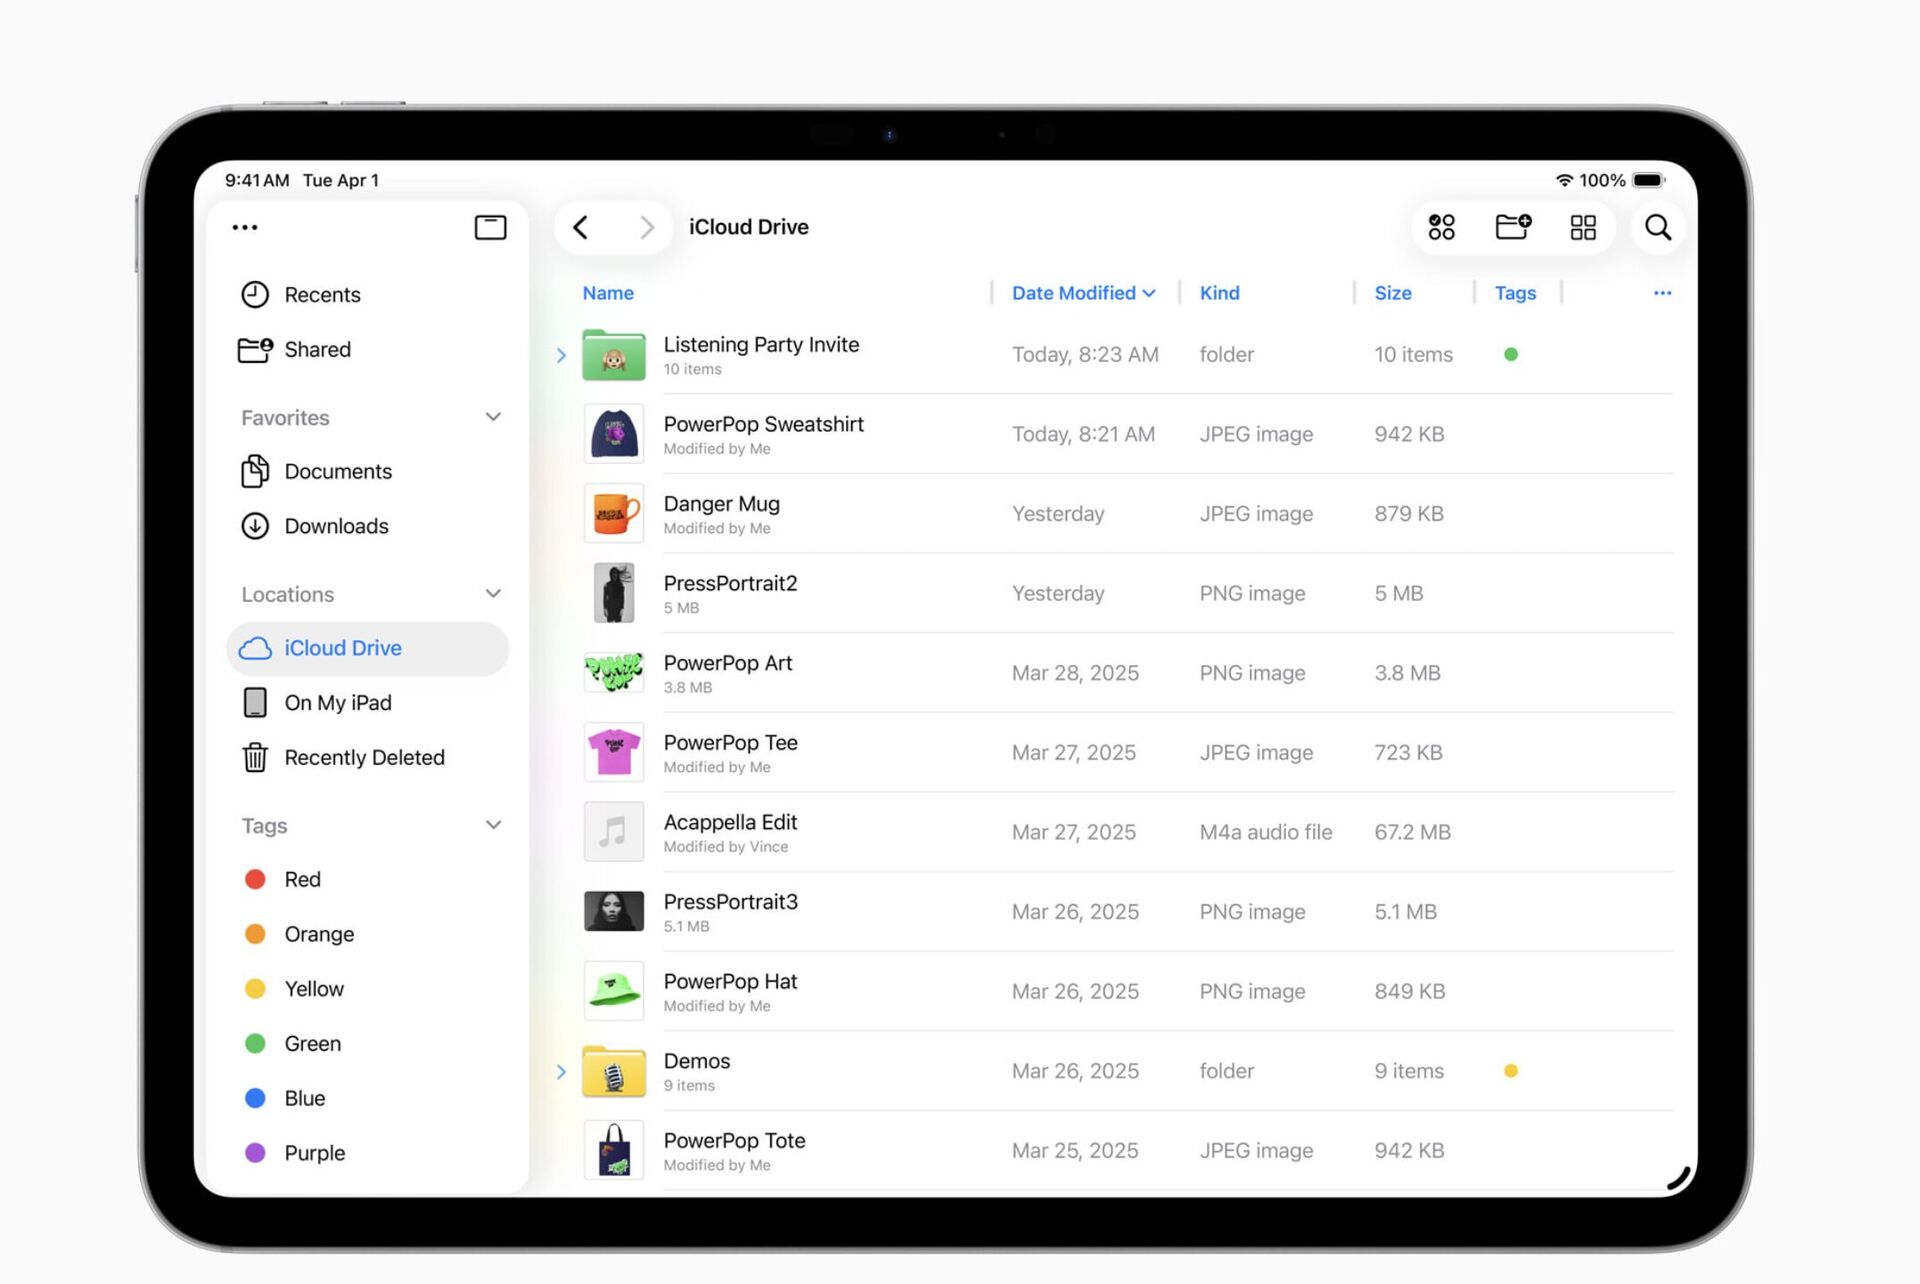Filter by Green tag
This screenshot has width=1920, height=1284.
(368, 1043)
